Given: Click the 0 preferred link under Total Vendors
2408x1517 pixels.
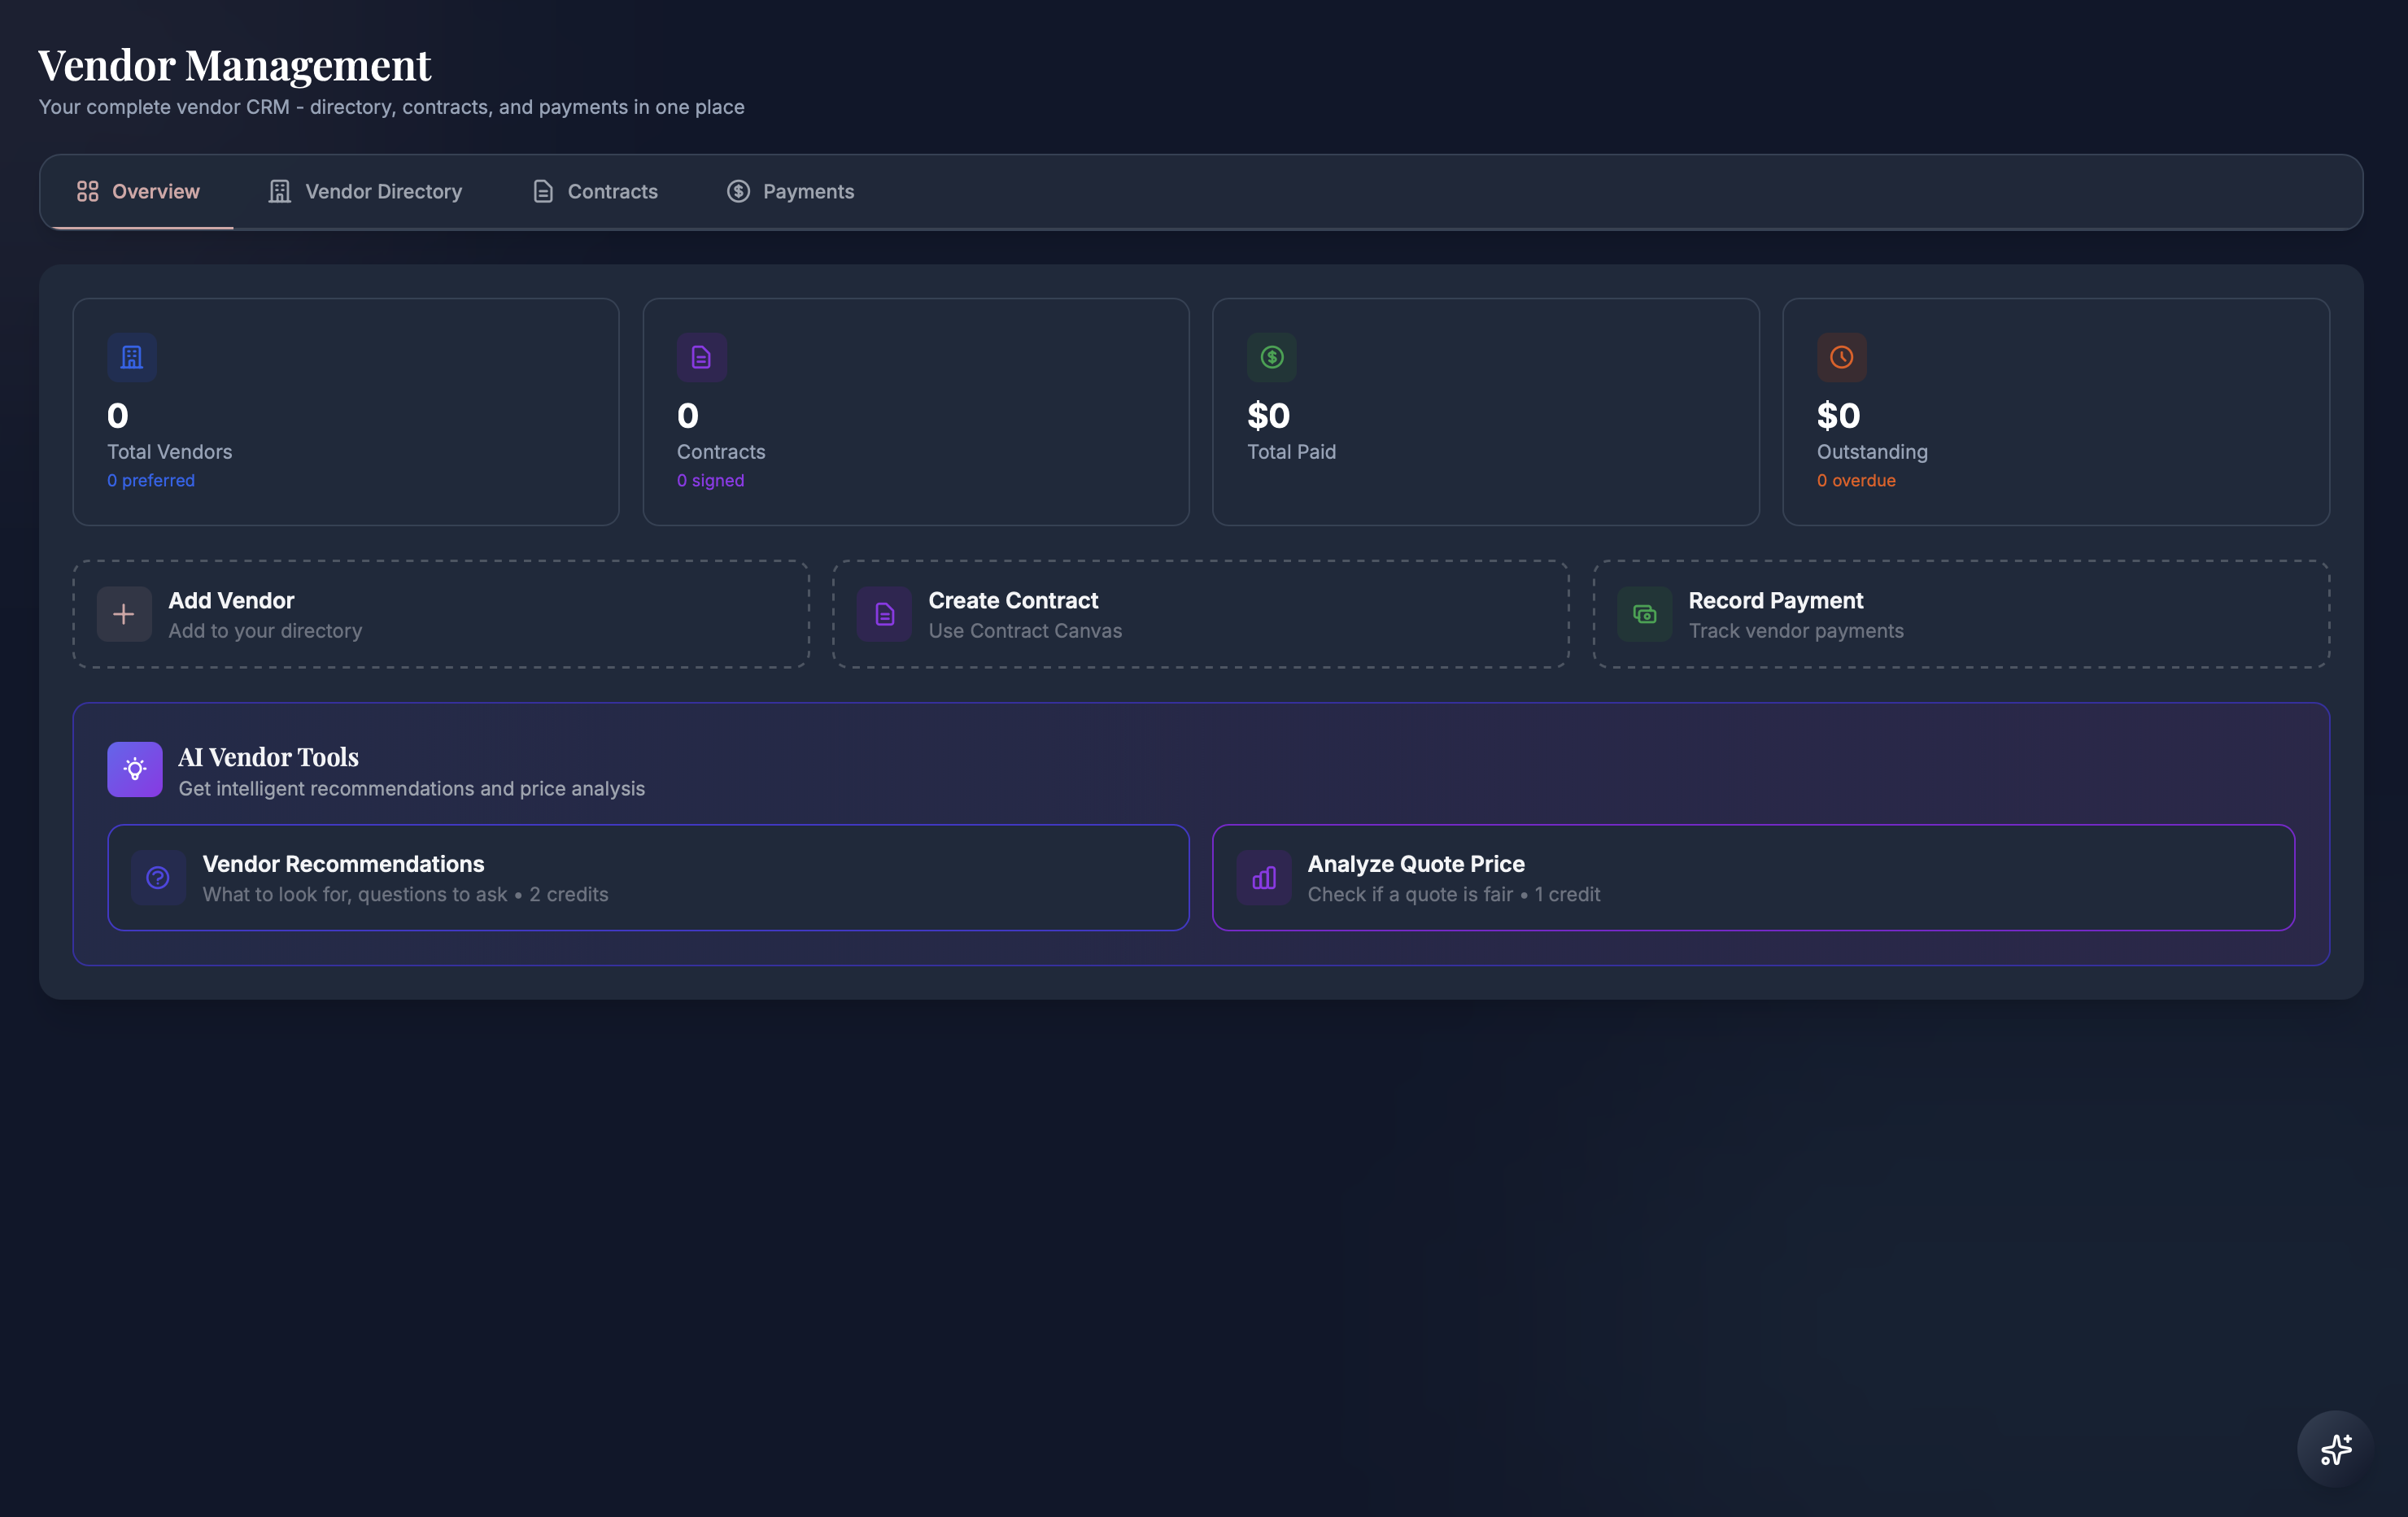Looking at the screenshot, I should [x=150, y=480].
